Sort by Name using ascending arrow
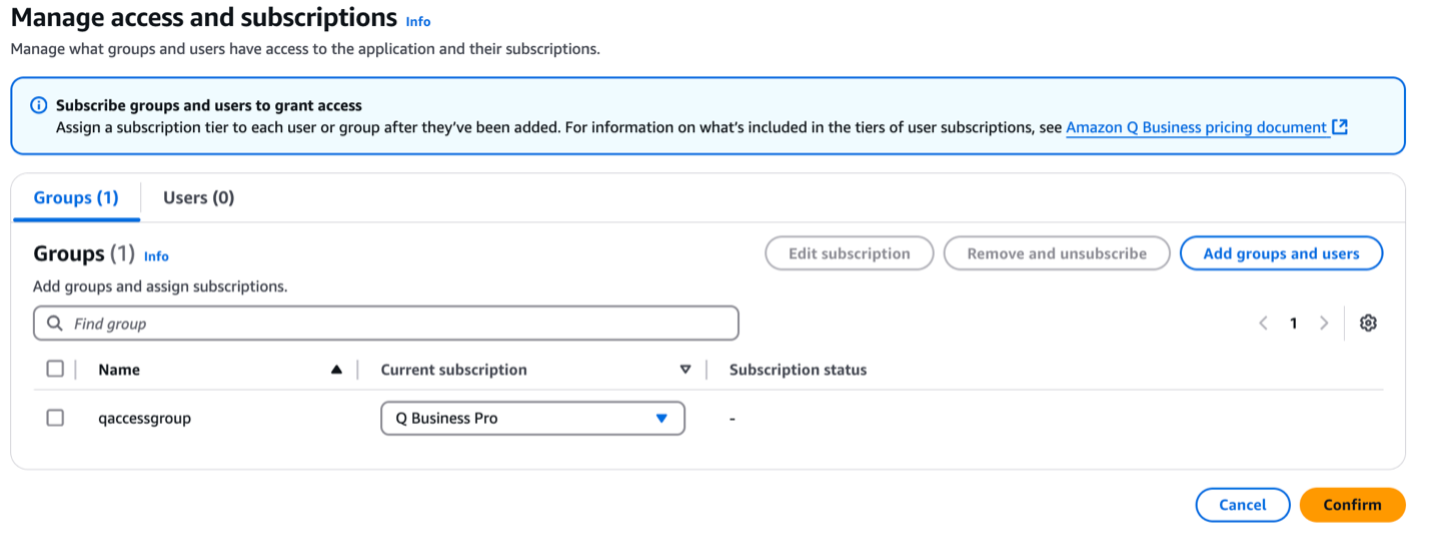This screenshot has width=1430, height=537. (336, 370)
